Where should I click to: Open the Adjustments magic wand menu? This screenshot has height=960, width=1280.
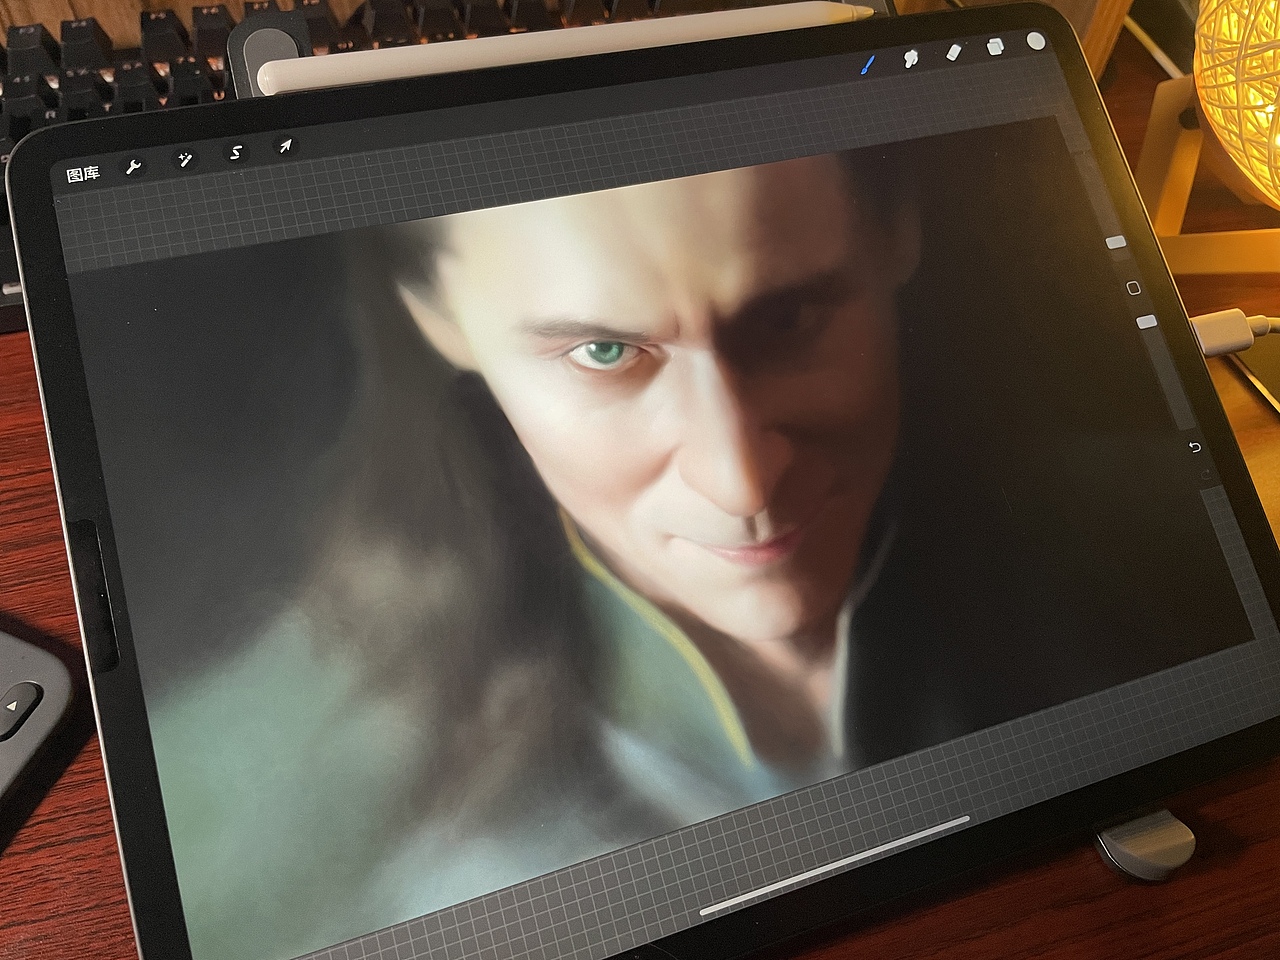coord(185,160)
